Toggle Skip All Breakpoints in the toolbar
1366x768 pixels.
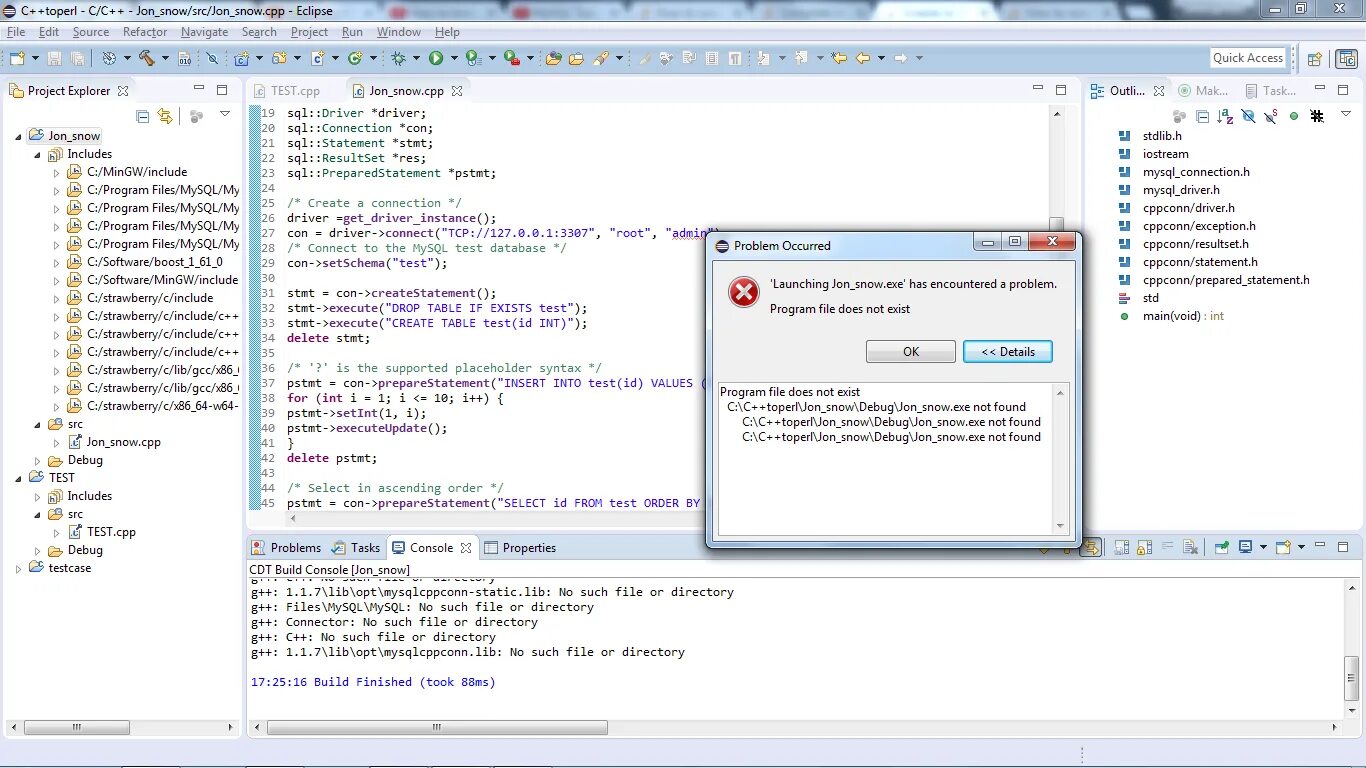click(x=212, y=58)
